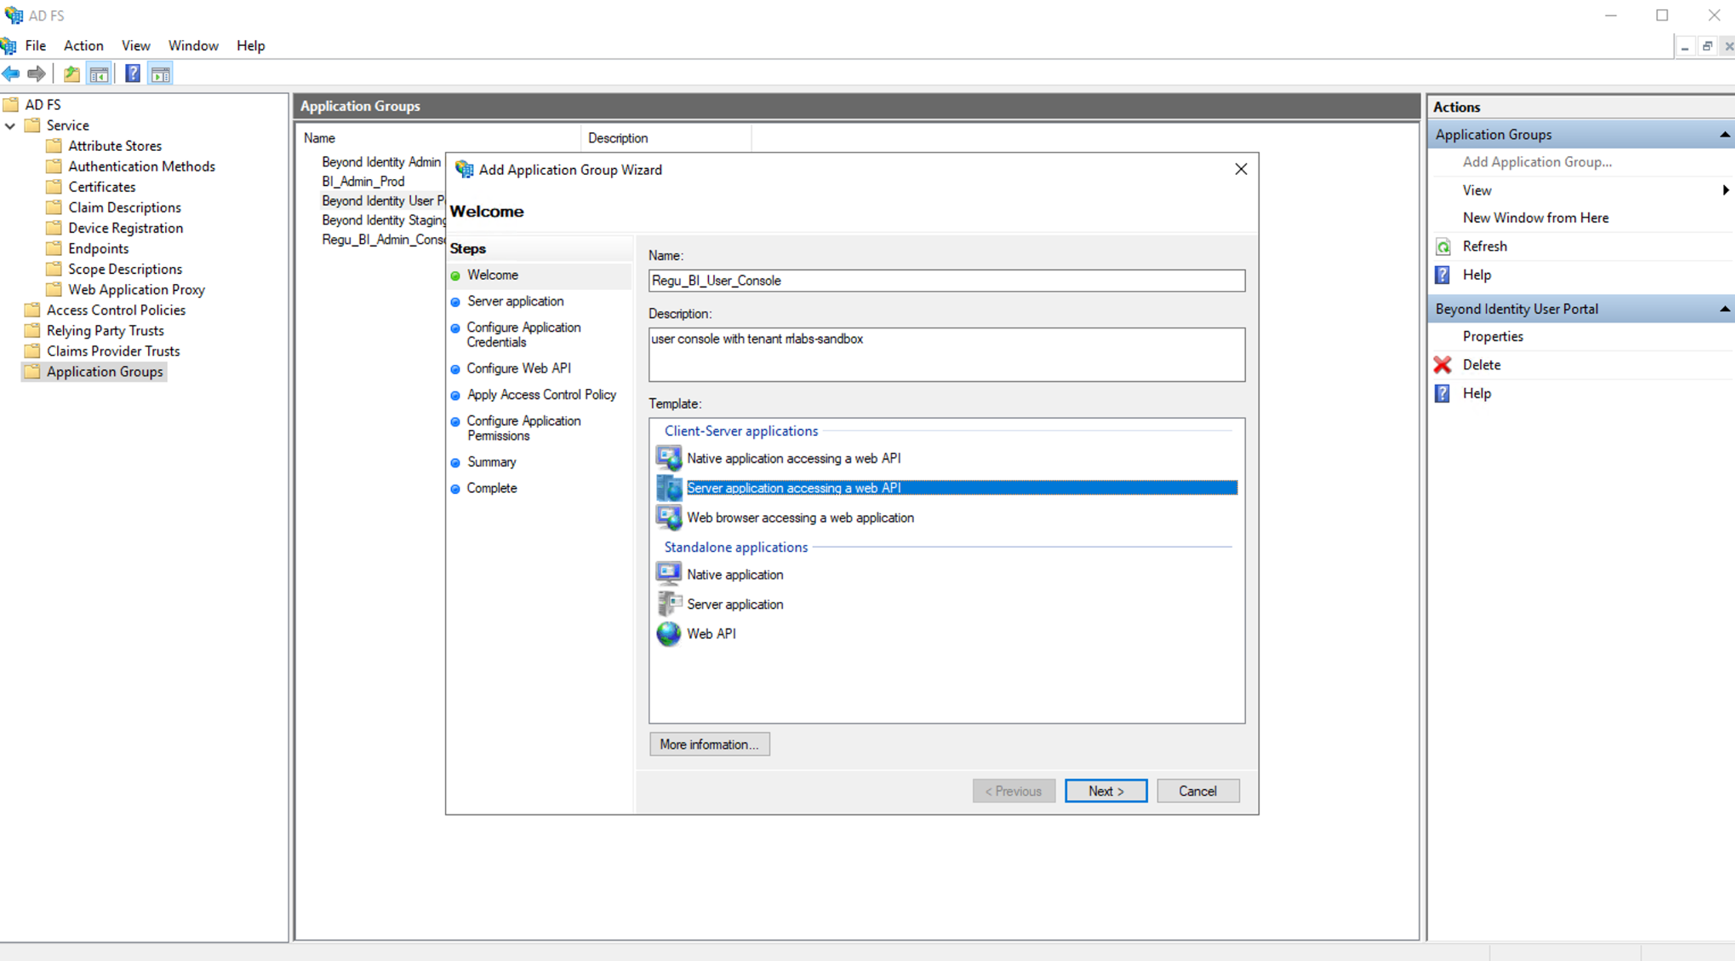Open the Action menu

(83, 46)
